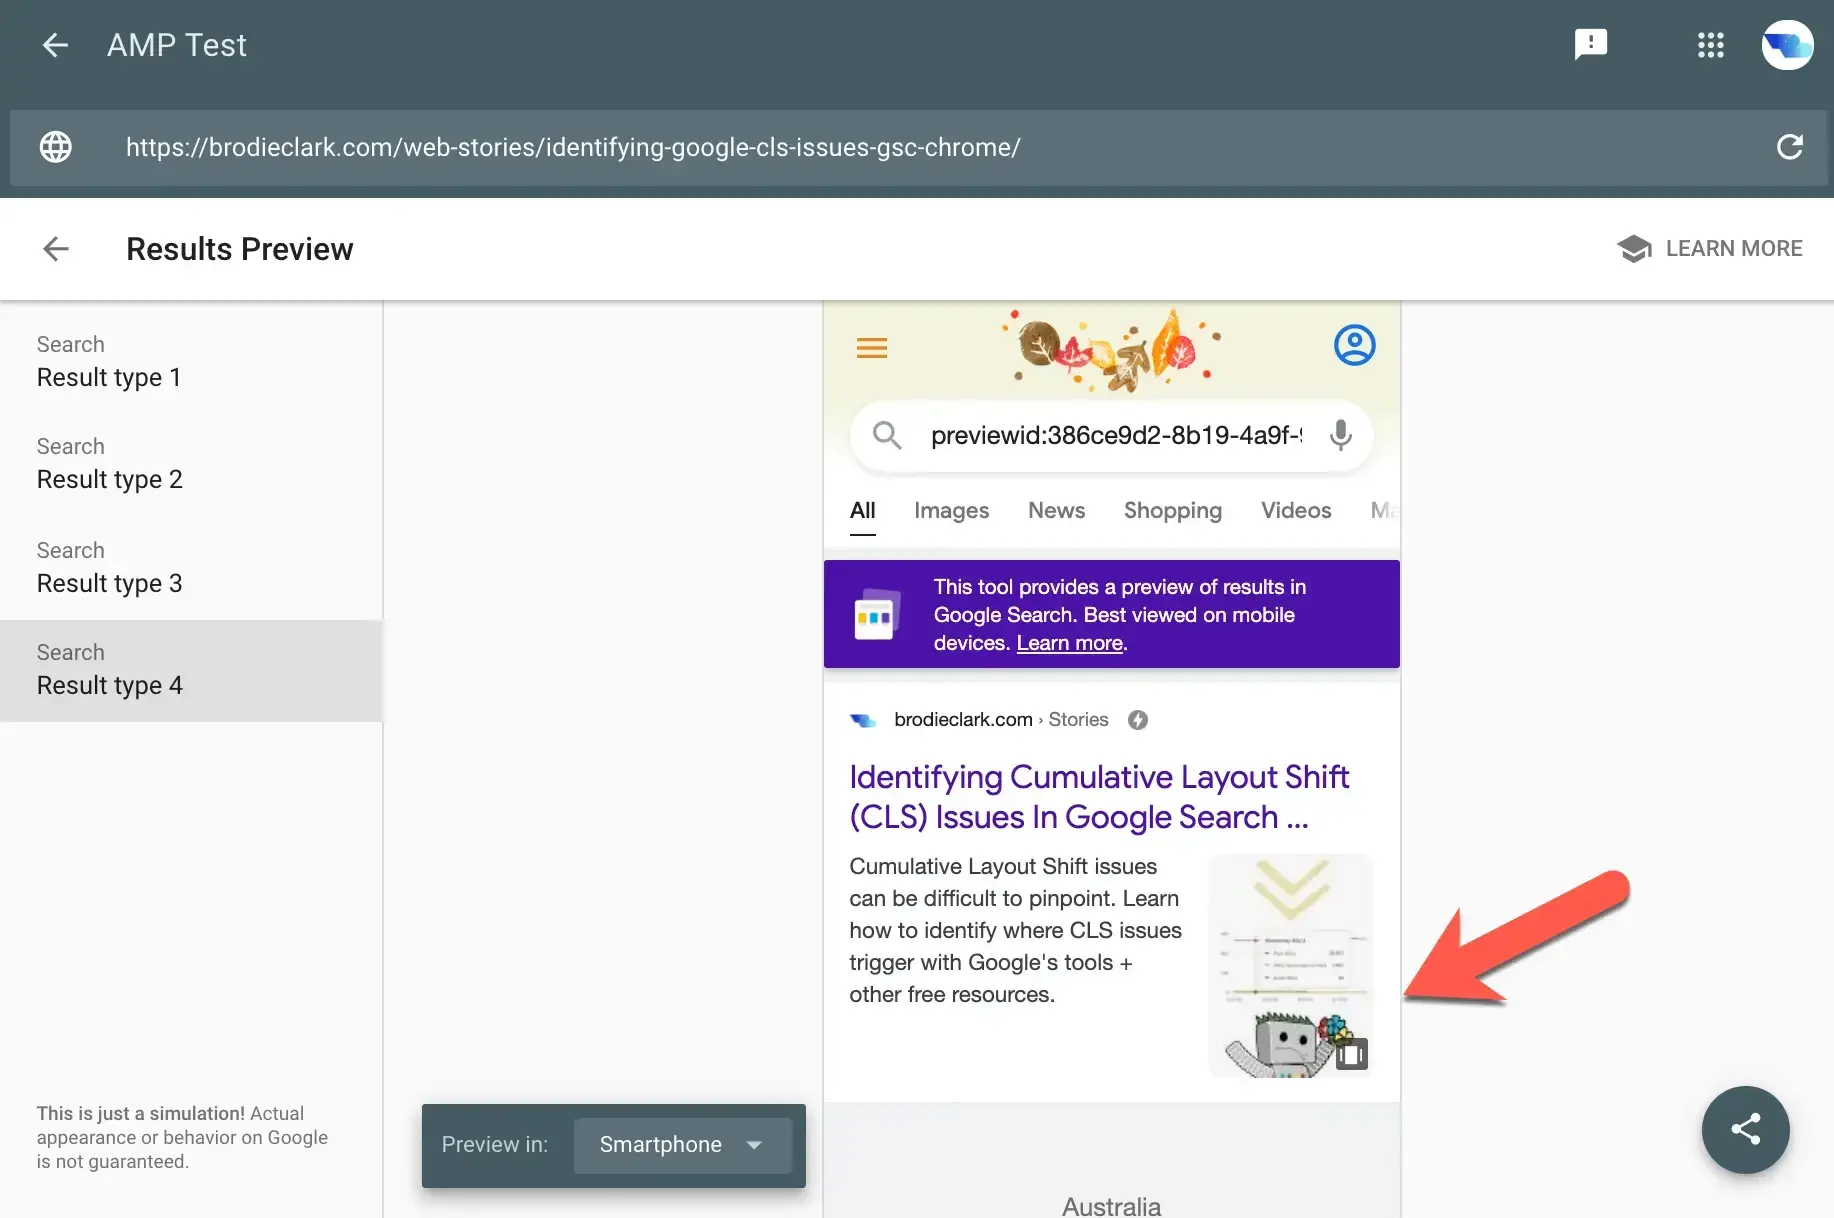Select the Shopping tab in the preview

1172,510
